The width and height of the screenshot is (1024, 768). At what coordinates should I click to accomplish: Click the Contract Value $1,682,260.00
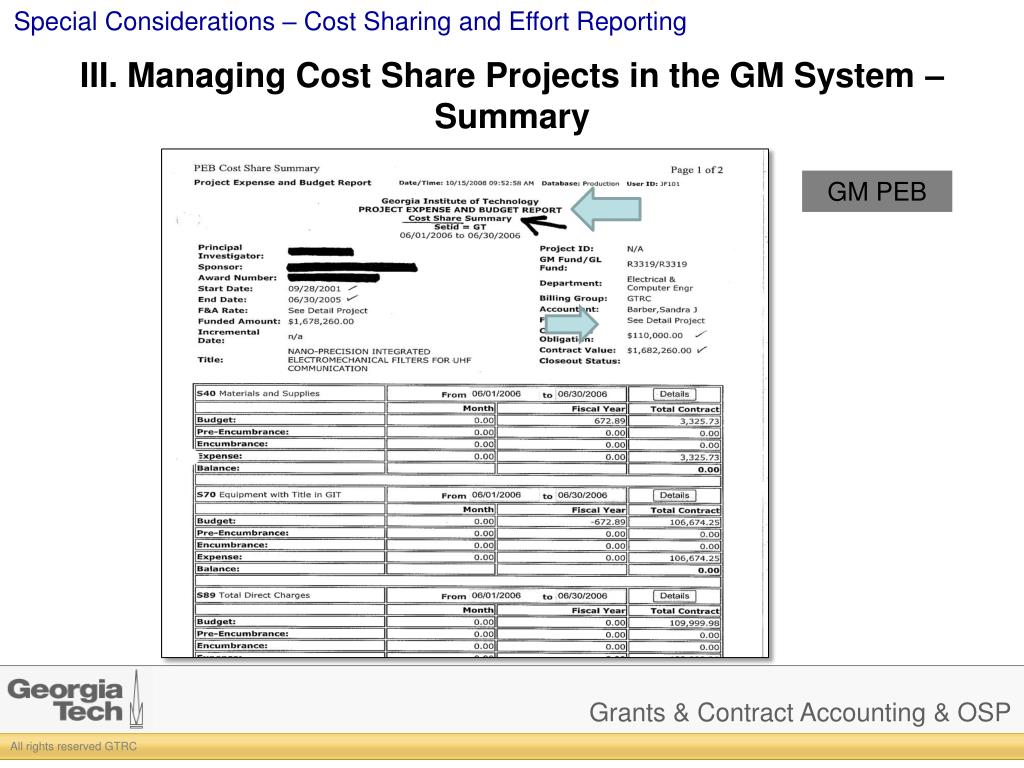(659, 351)
